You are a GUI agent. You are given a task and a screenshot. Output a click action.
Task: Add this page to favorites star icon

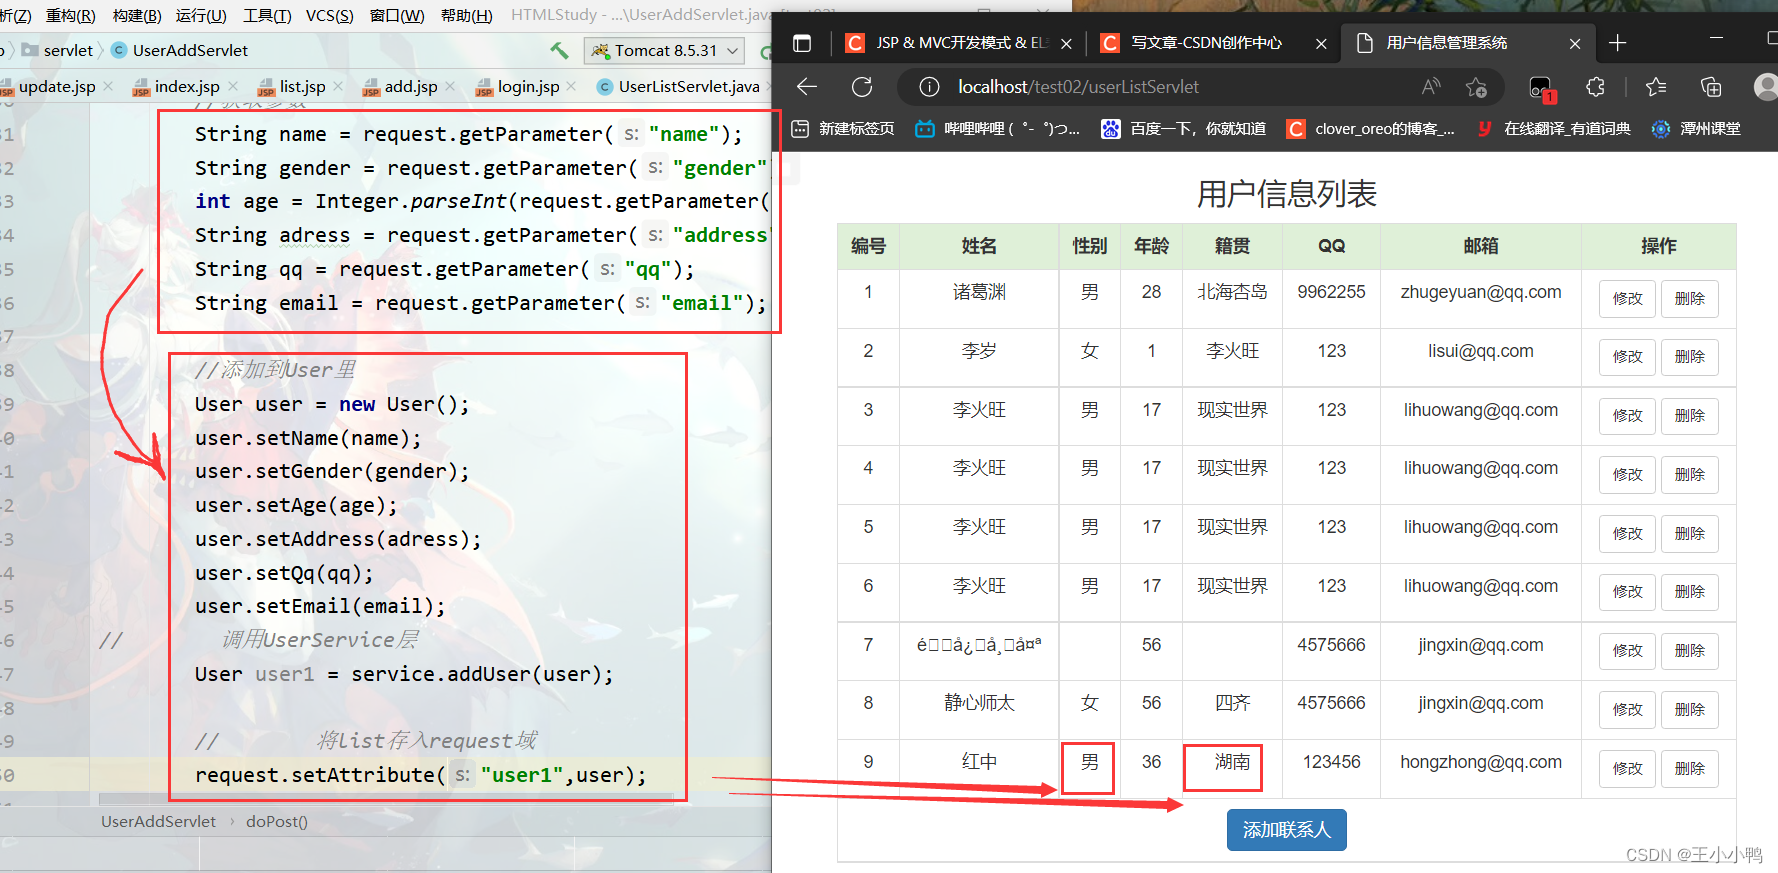[1476, 87]
